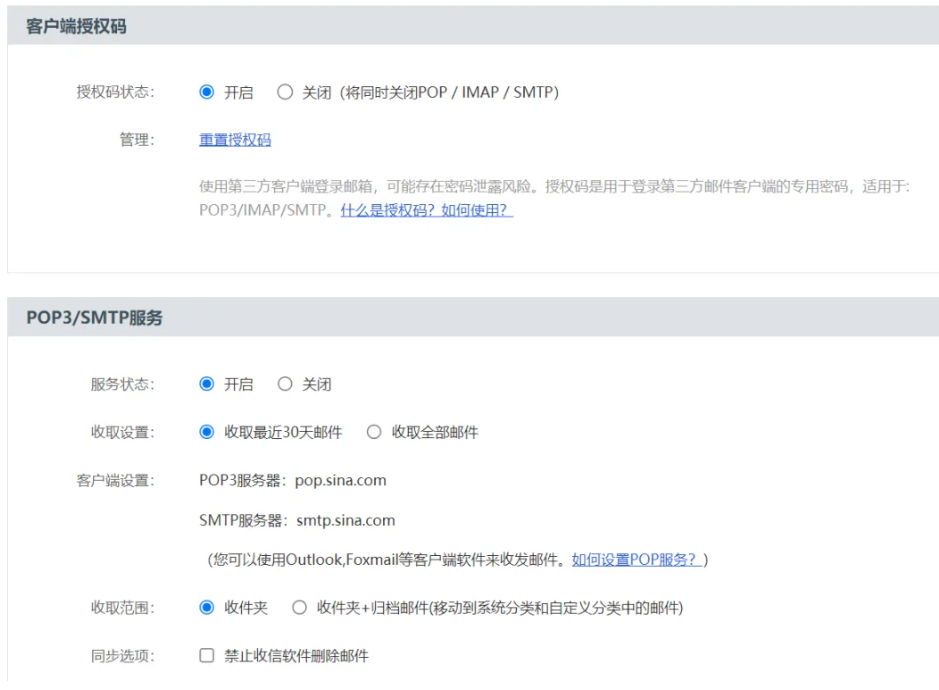
Task: Open 什么是授权码?如何使用? help link
Action: pos(426,210)
